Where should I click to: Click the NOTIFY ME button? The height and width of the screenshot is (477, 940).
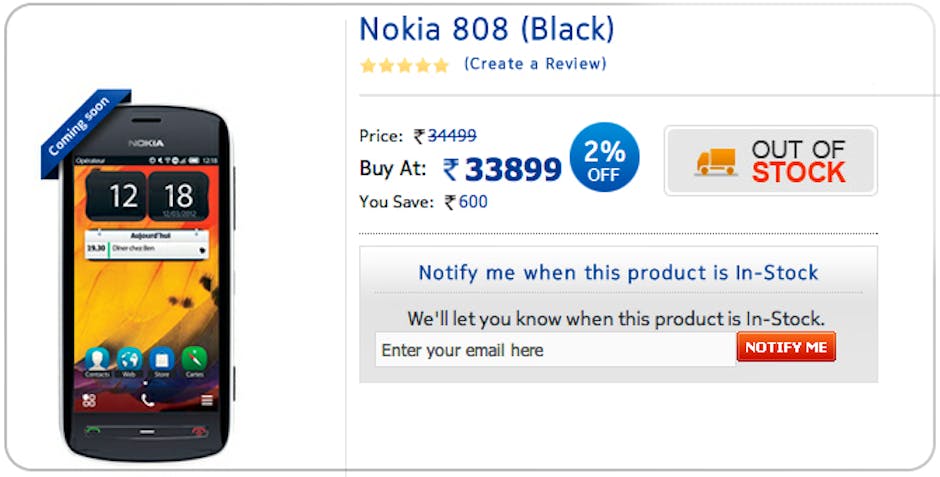click(786, 347)
